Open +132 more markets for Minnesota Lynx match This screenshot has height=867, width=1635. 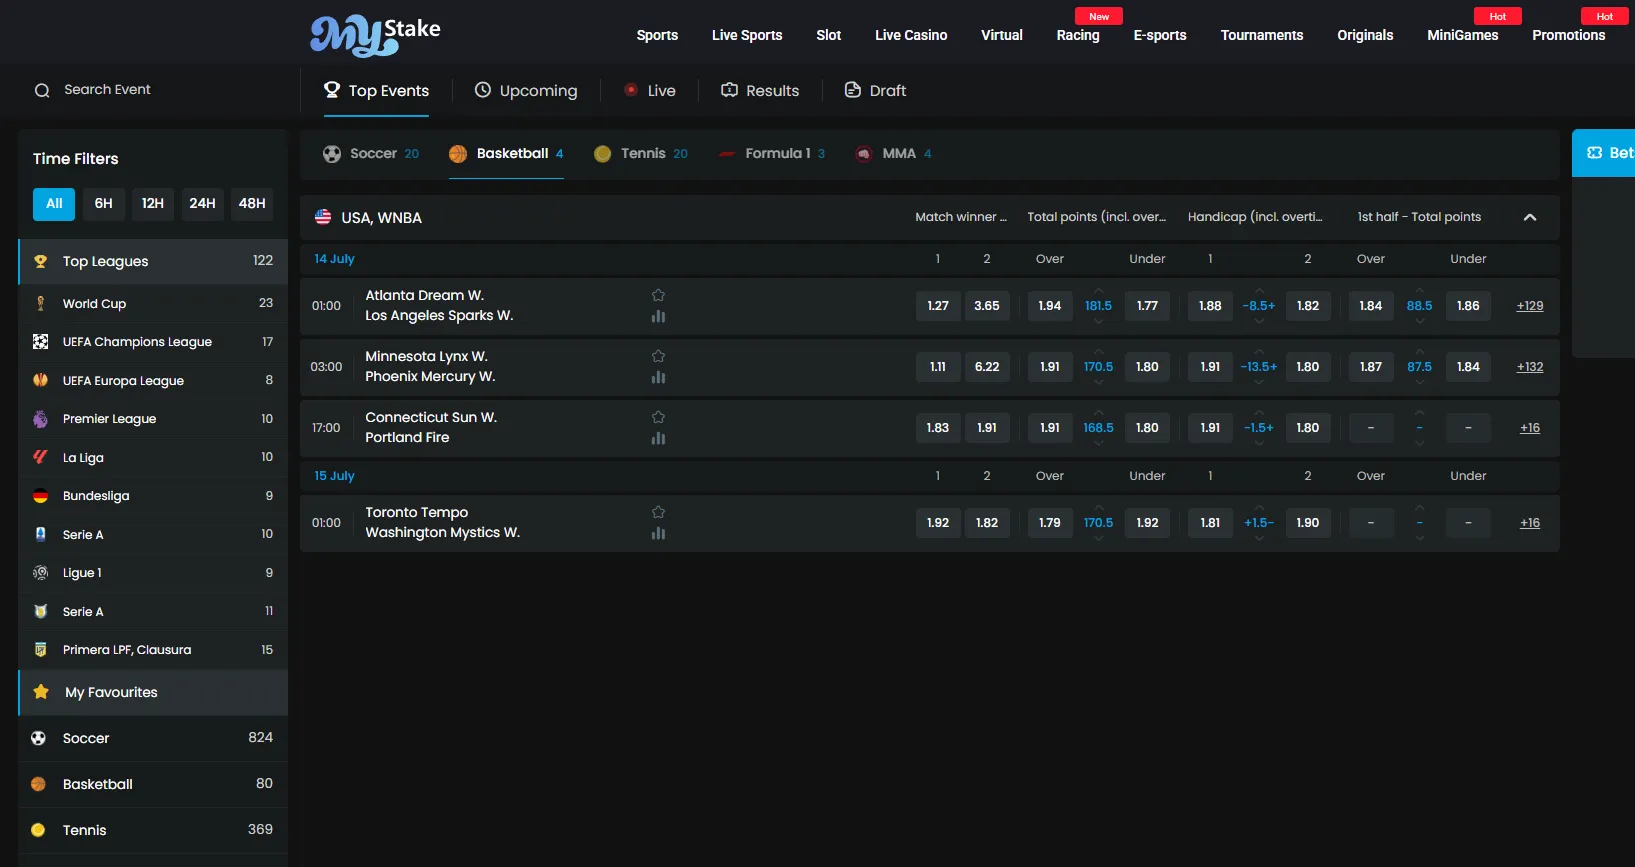point(1530,367)
